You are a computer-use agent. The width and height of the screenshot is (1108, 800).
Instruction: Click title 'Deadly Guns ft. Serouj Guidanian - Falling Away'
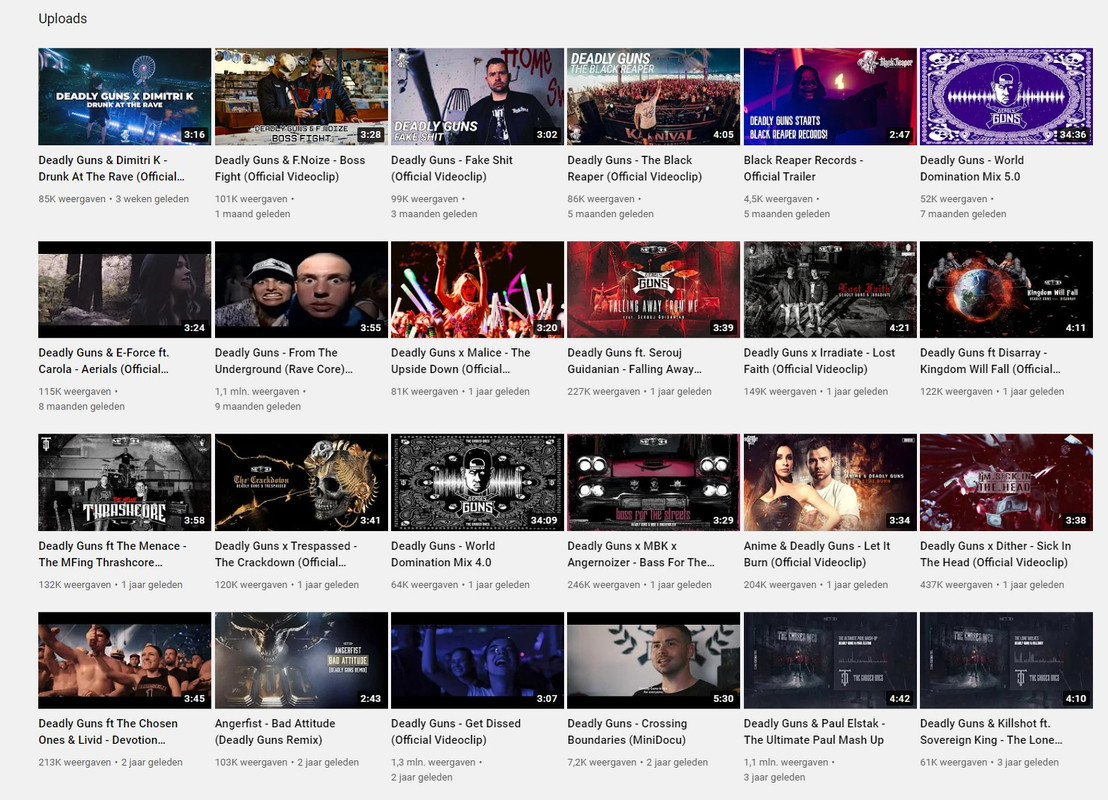pos(635,360)
